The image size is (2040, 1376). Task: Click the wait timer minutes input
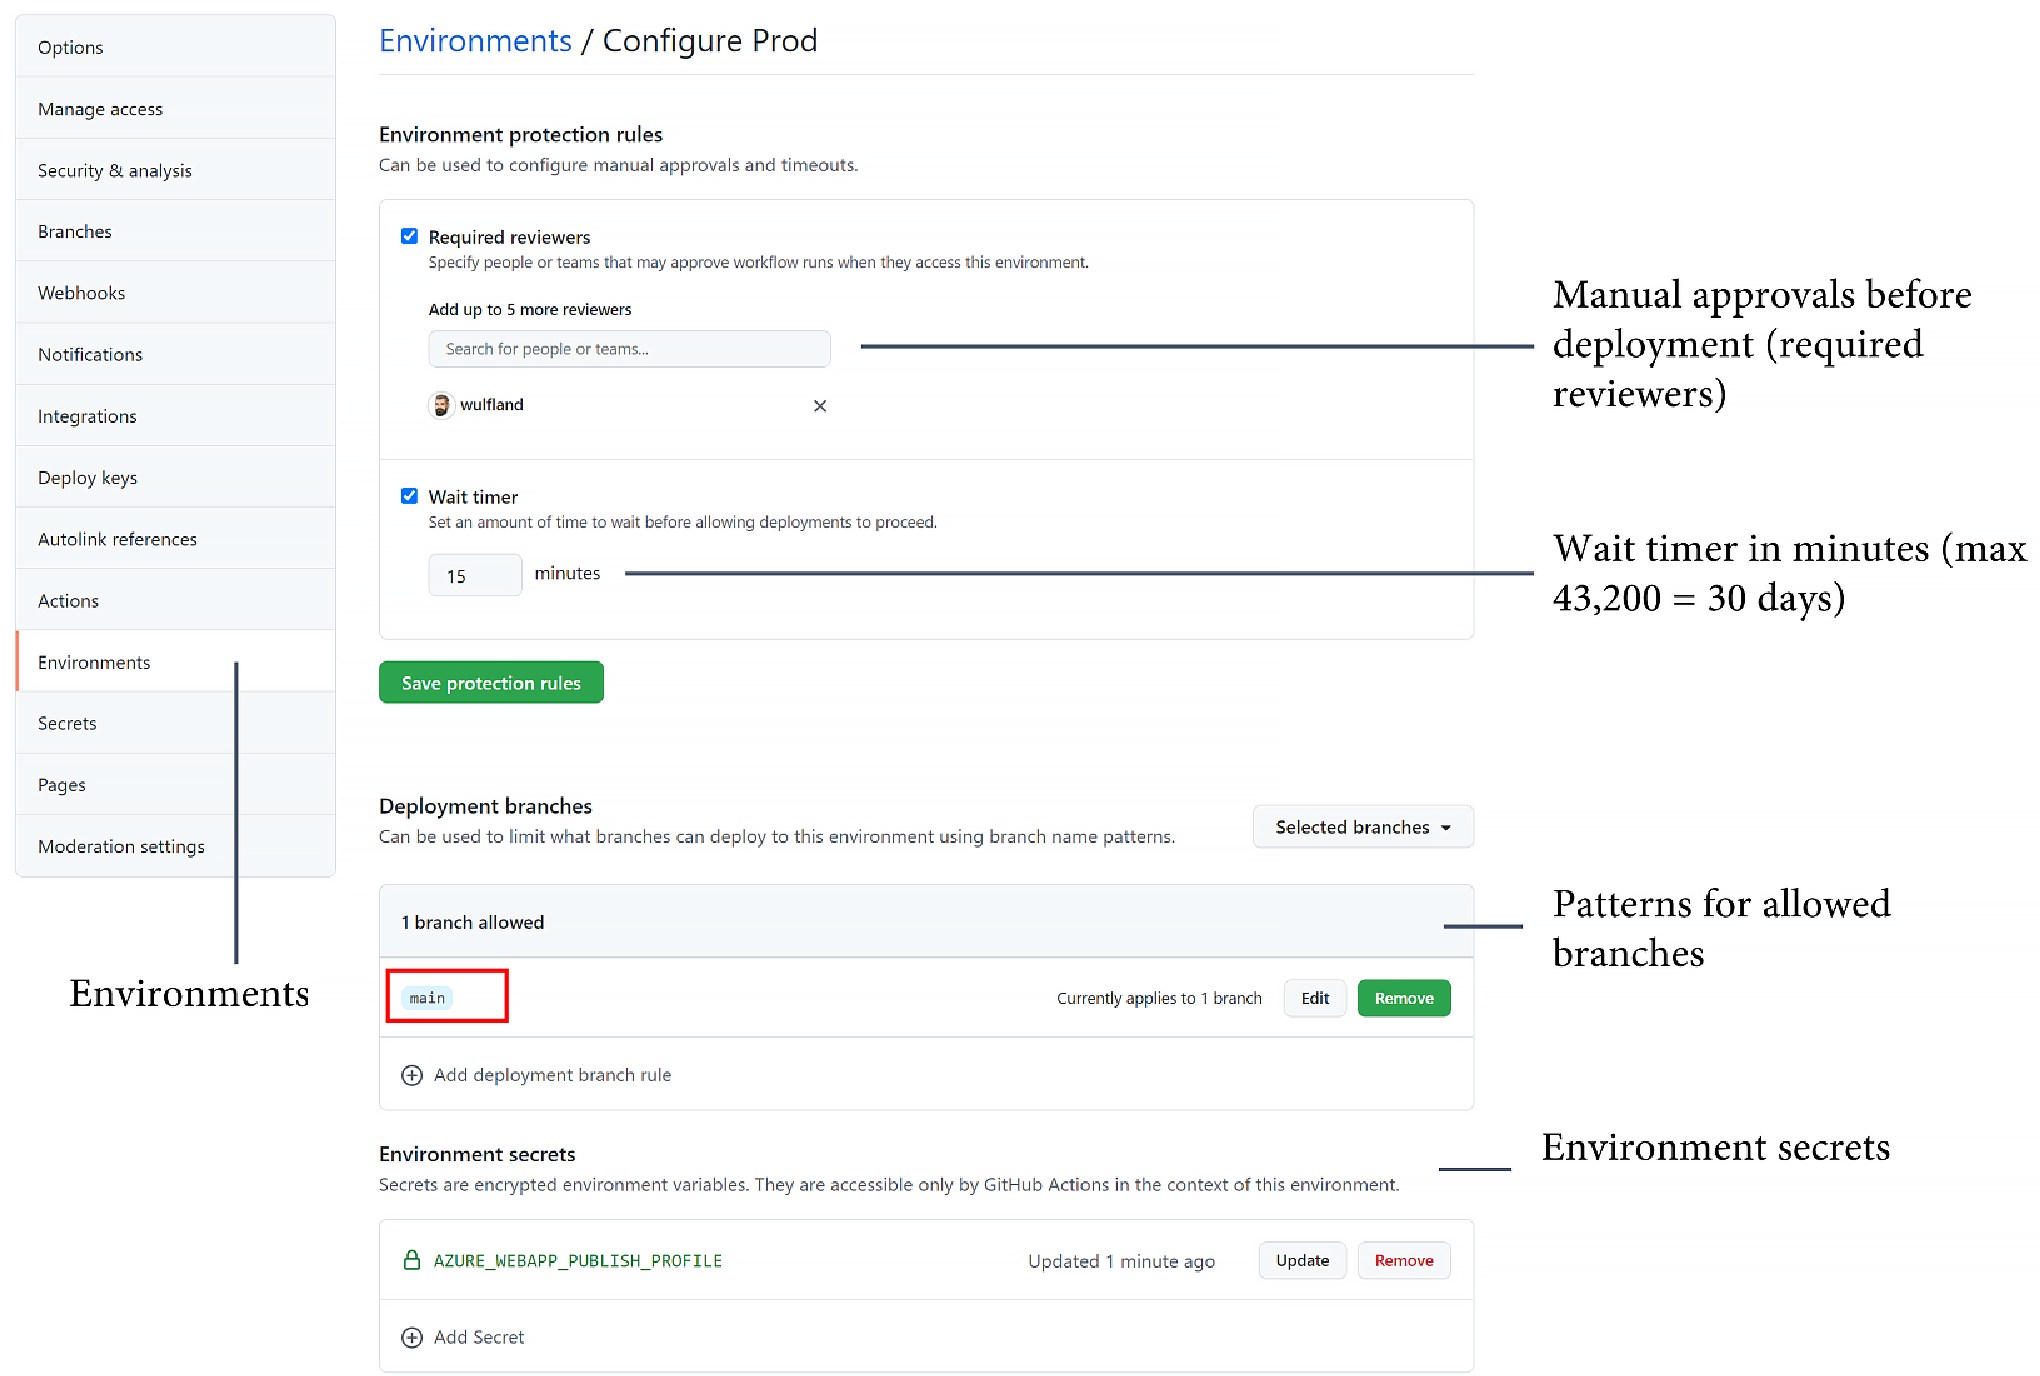pyautogui.click(x=475, y=575)
